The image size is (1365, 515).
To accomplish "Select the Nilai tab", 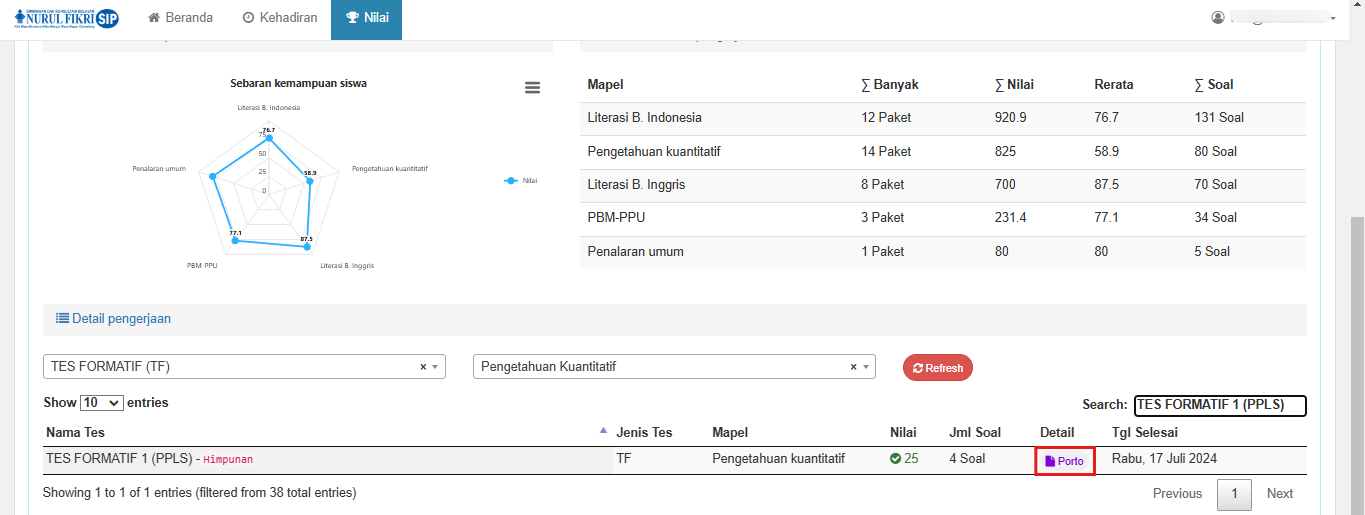I will (x=367, y=18).
